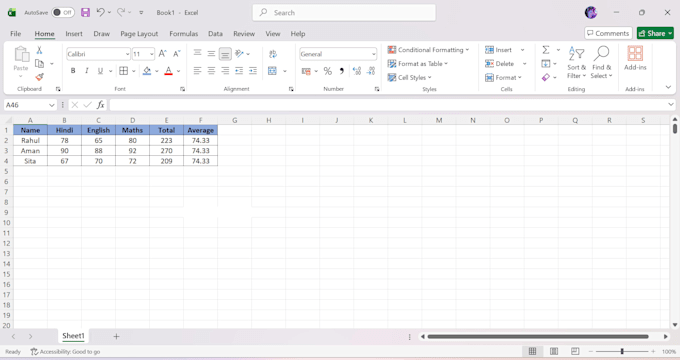Click the Copy icon
Screen dimensions: 680x360
pyautogui.click(x=39, y=63)
